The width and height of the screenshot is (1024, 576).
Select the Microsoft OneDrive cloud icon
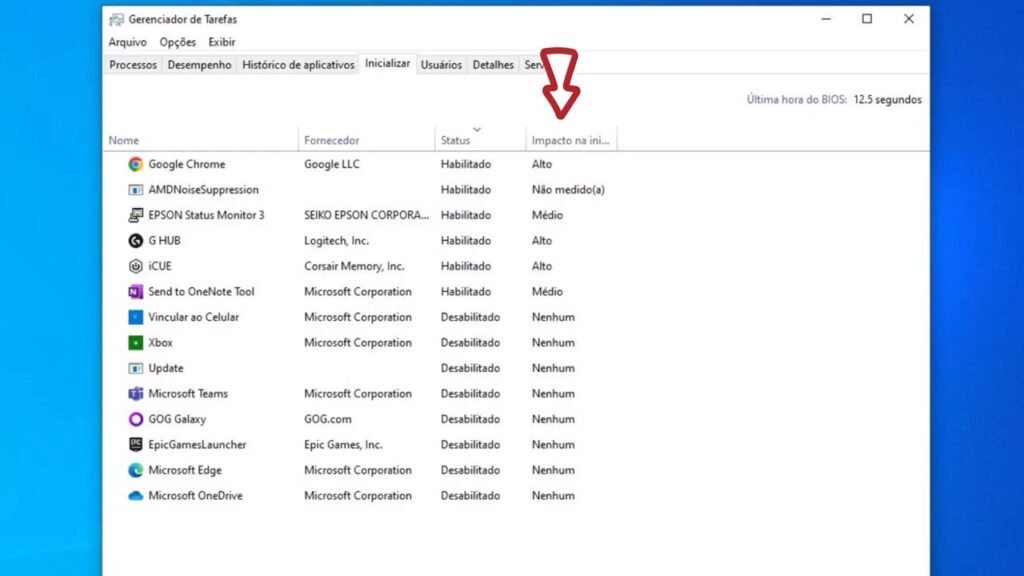pos(135,496)
